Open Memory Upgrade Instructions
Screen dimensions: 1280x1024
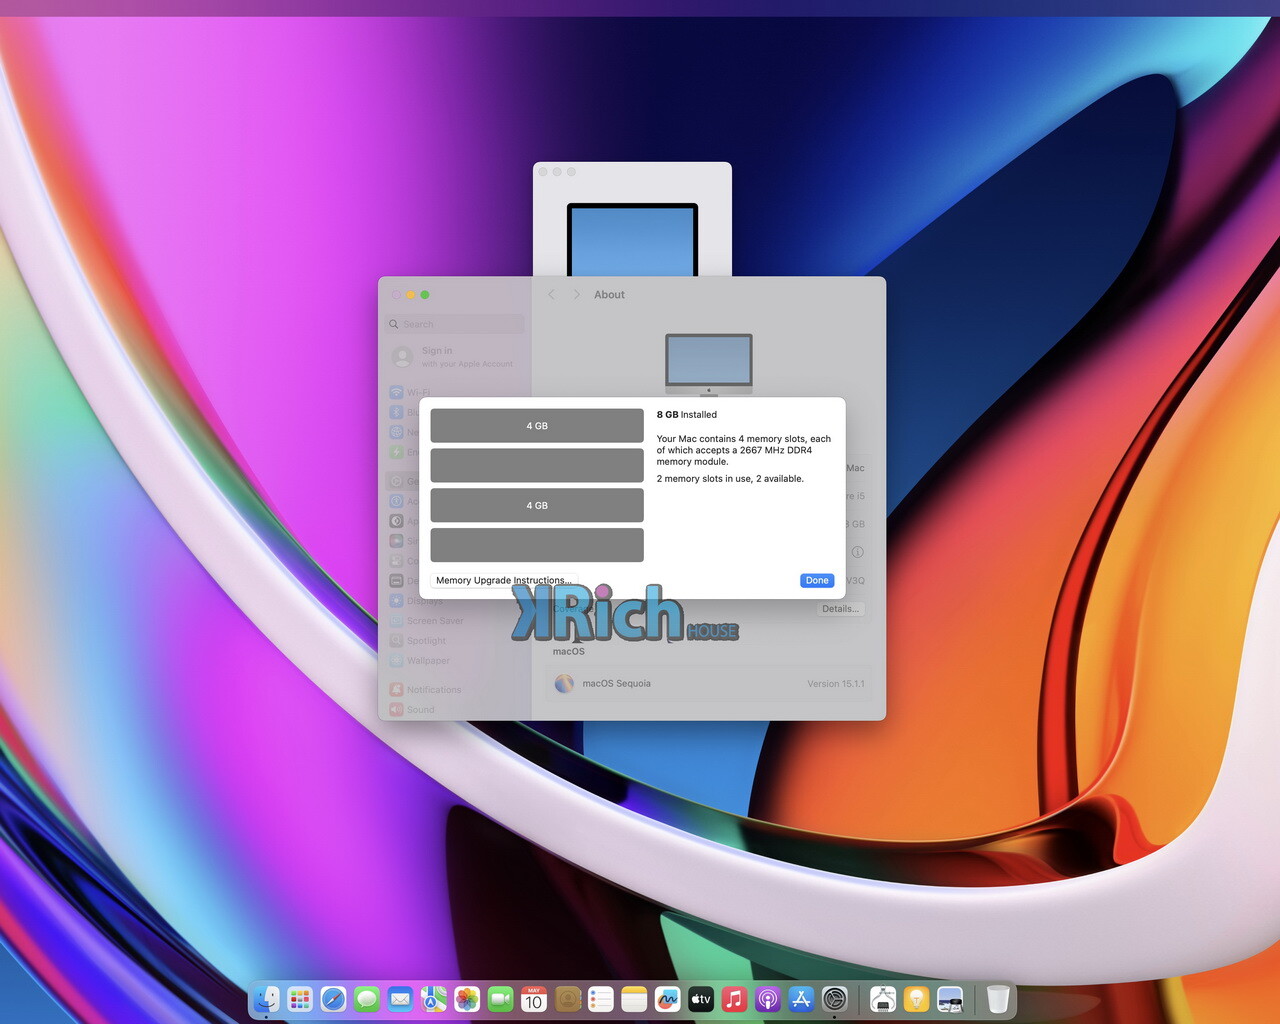[x=503, y=580]
